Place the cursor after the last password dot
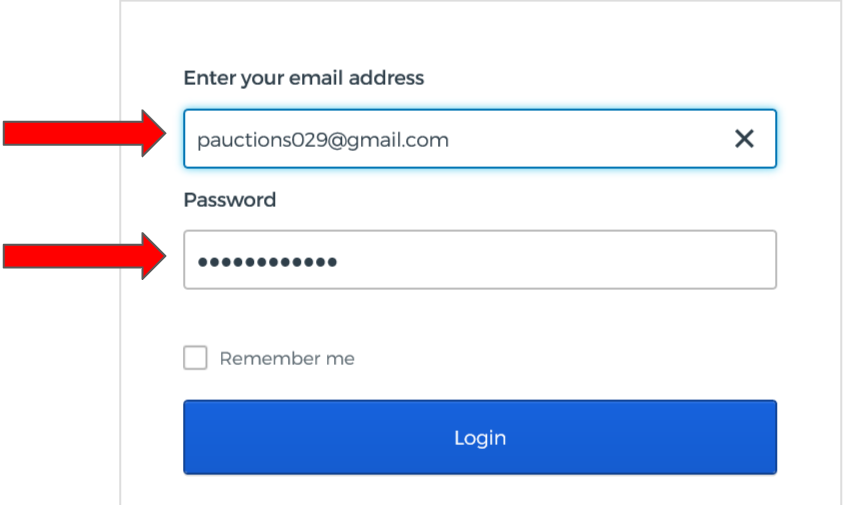Viewport: 844px width, 505px height. click(338, 262)
